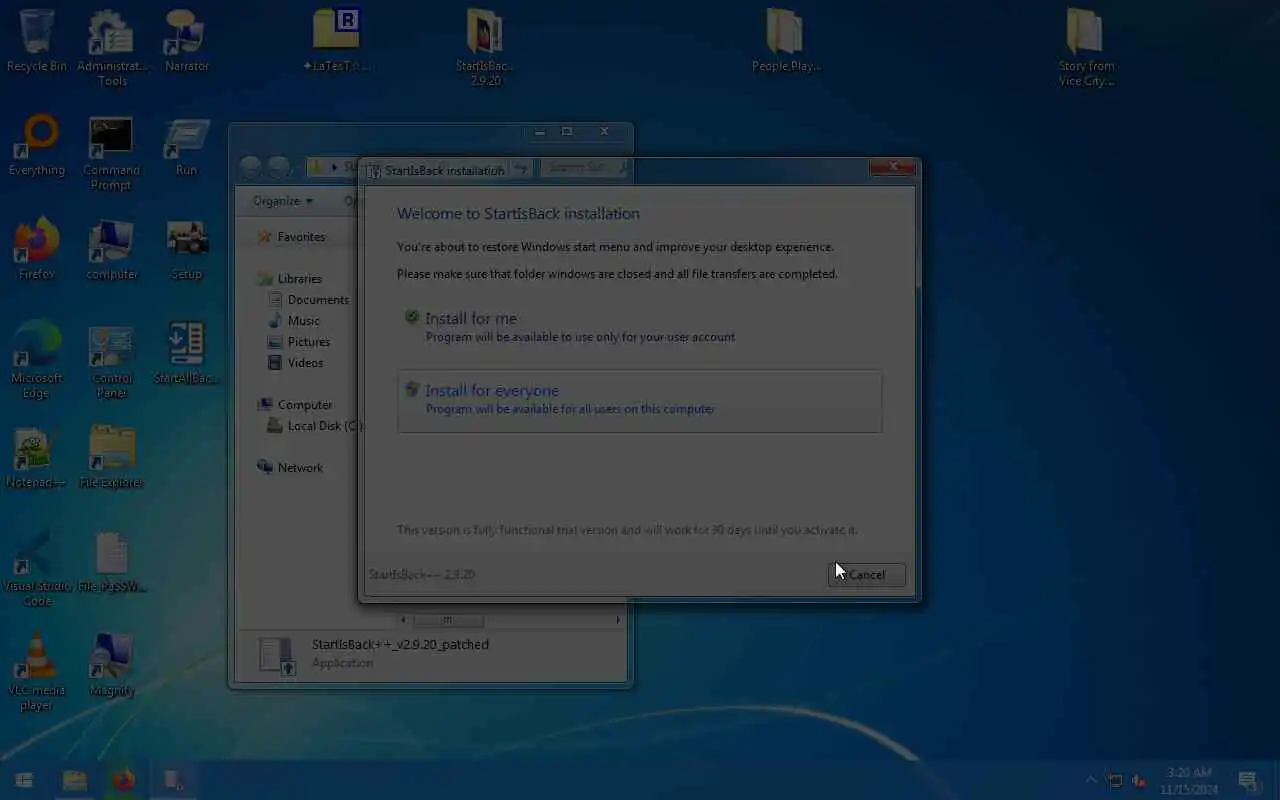Open the network tray icon
This screenshot has height=800, width=1280.
coord(1114,780)
